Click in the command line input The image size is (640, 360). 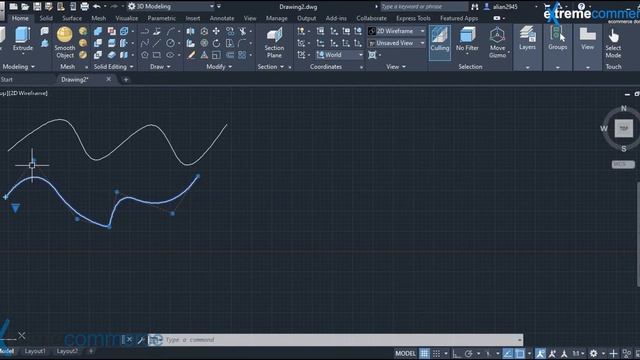click(x=341, y=340)
